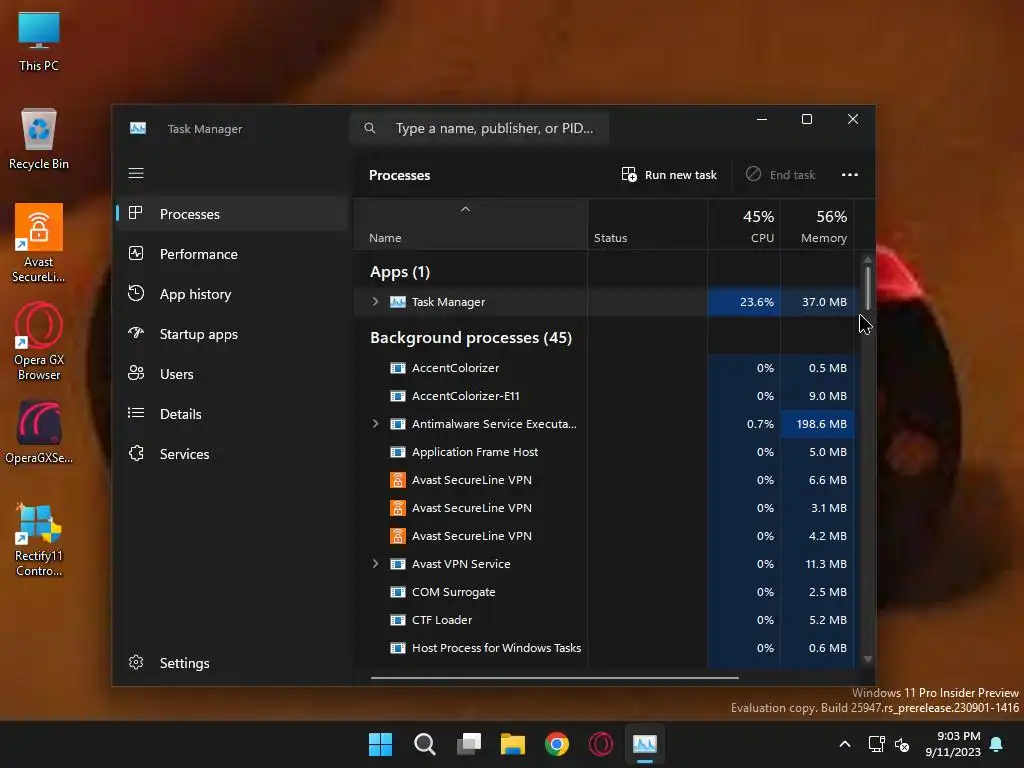Screen dimensions: 1024x768
Task: Open the notification bell in the taskbar
Action: click(997, 744)
